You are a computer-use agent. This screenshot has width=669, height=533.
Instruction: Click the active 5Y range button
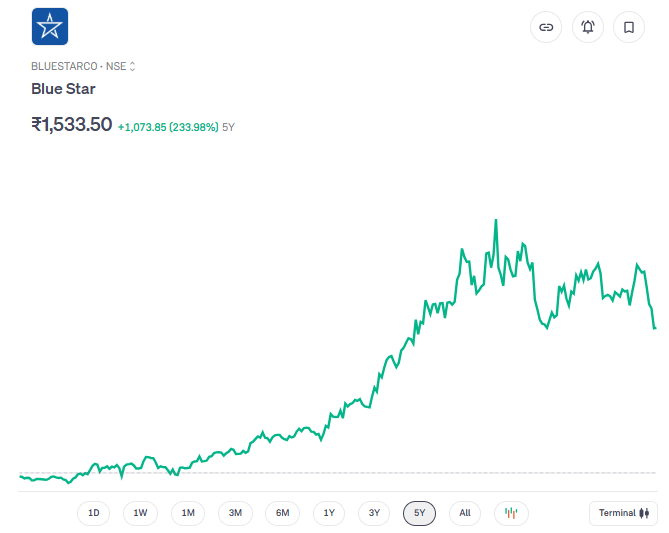pos(420,513)
